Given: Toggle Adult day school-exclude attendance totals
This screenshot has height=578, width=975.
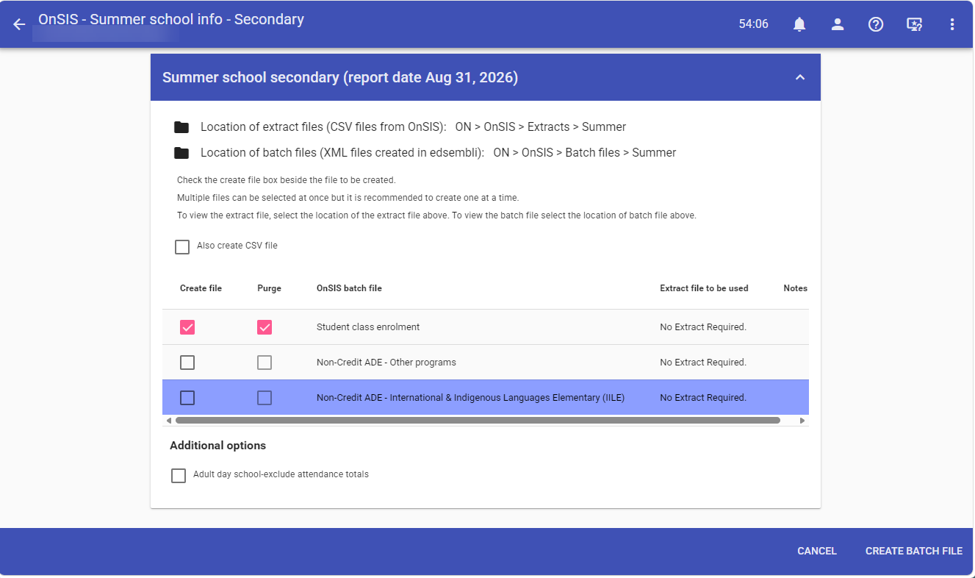Looking at the screenshot, I should (178, 475).
